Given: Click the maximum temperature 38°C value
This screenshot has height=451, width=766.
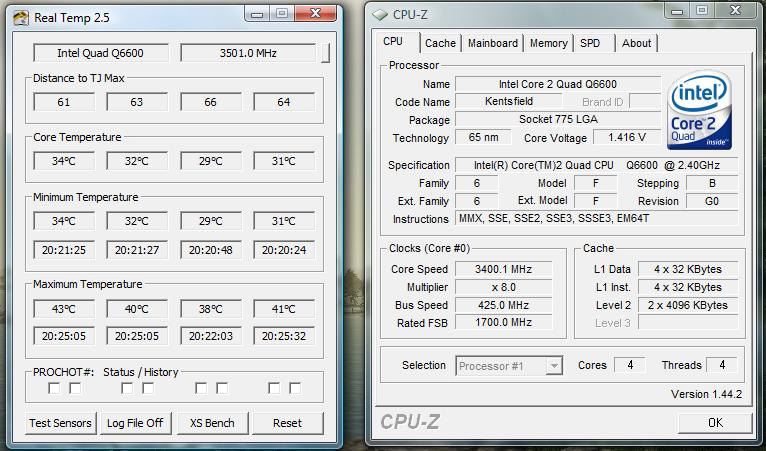Looking at the screenshot, I should [211, 309].
